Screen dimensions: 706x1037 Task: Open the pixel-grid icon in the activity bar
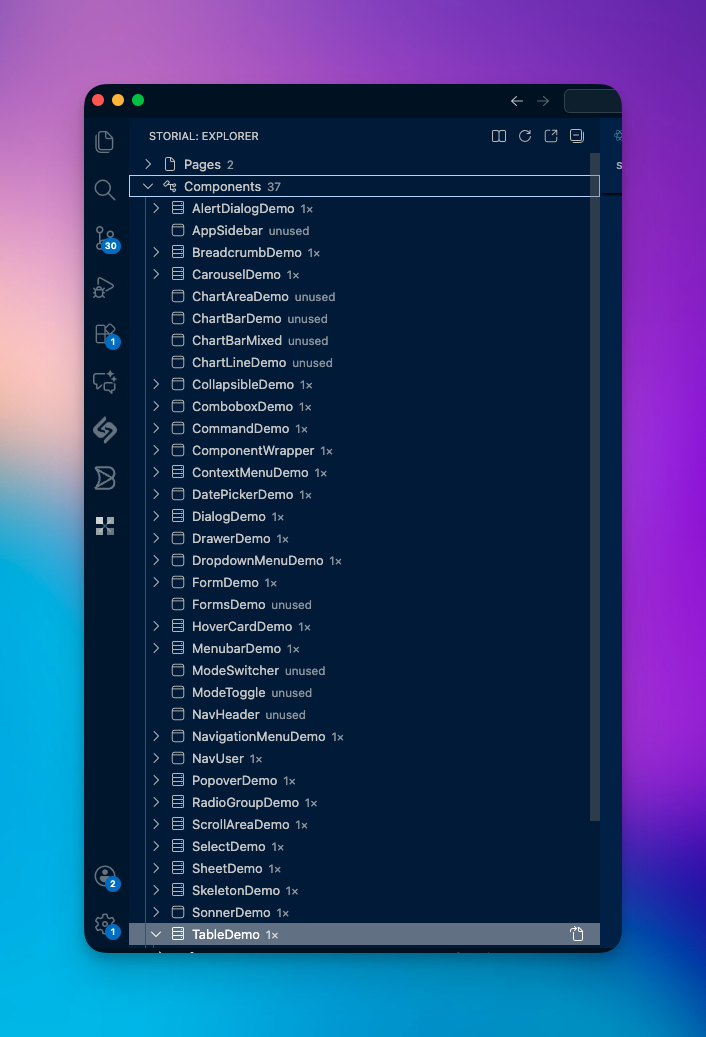pyautogui.click(x=104, y=526)
